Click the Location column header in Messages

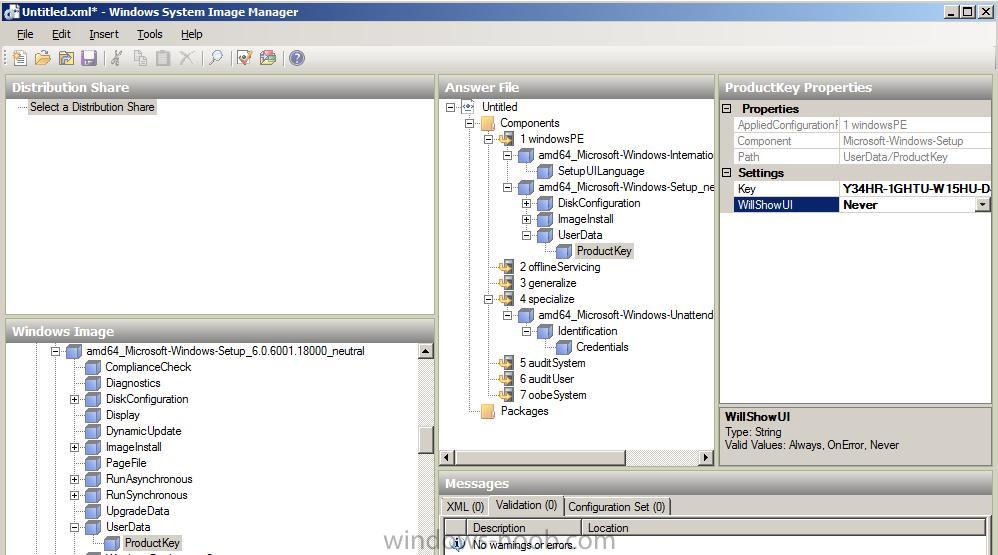click(784, 528)
